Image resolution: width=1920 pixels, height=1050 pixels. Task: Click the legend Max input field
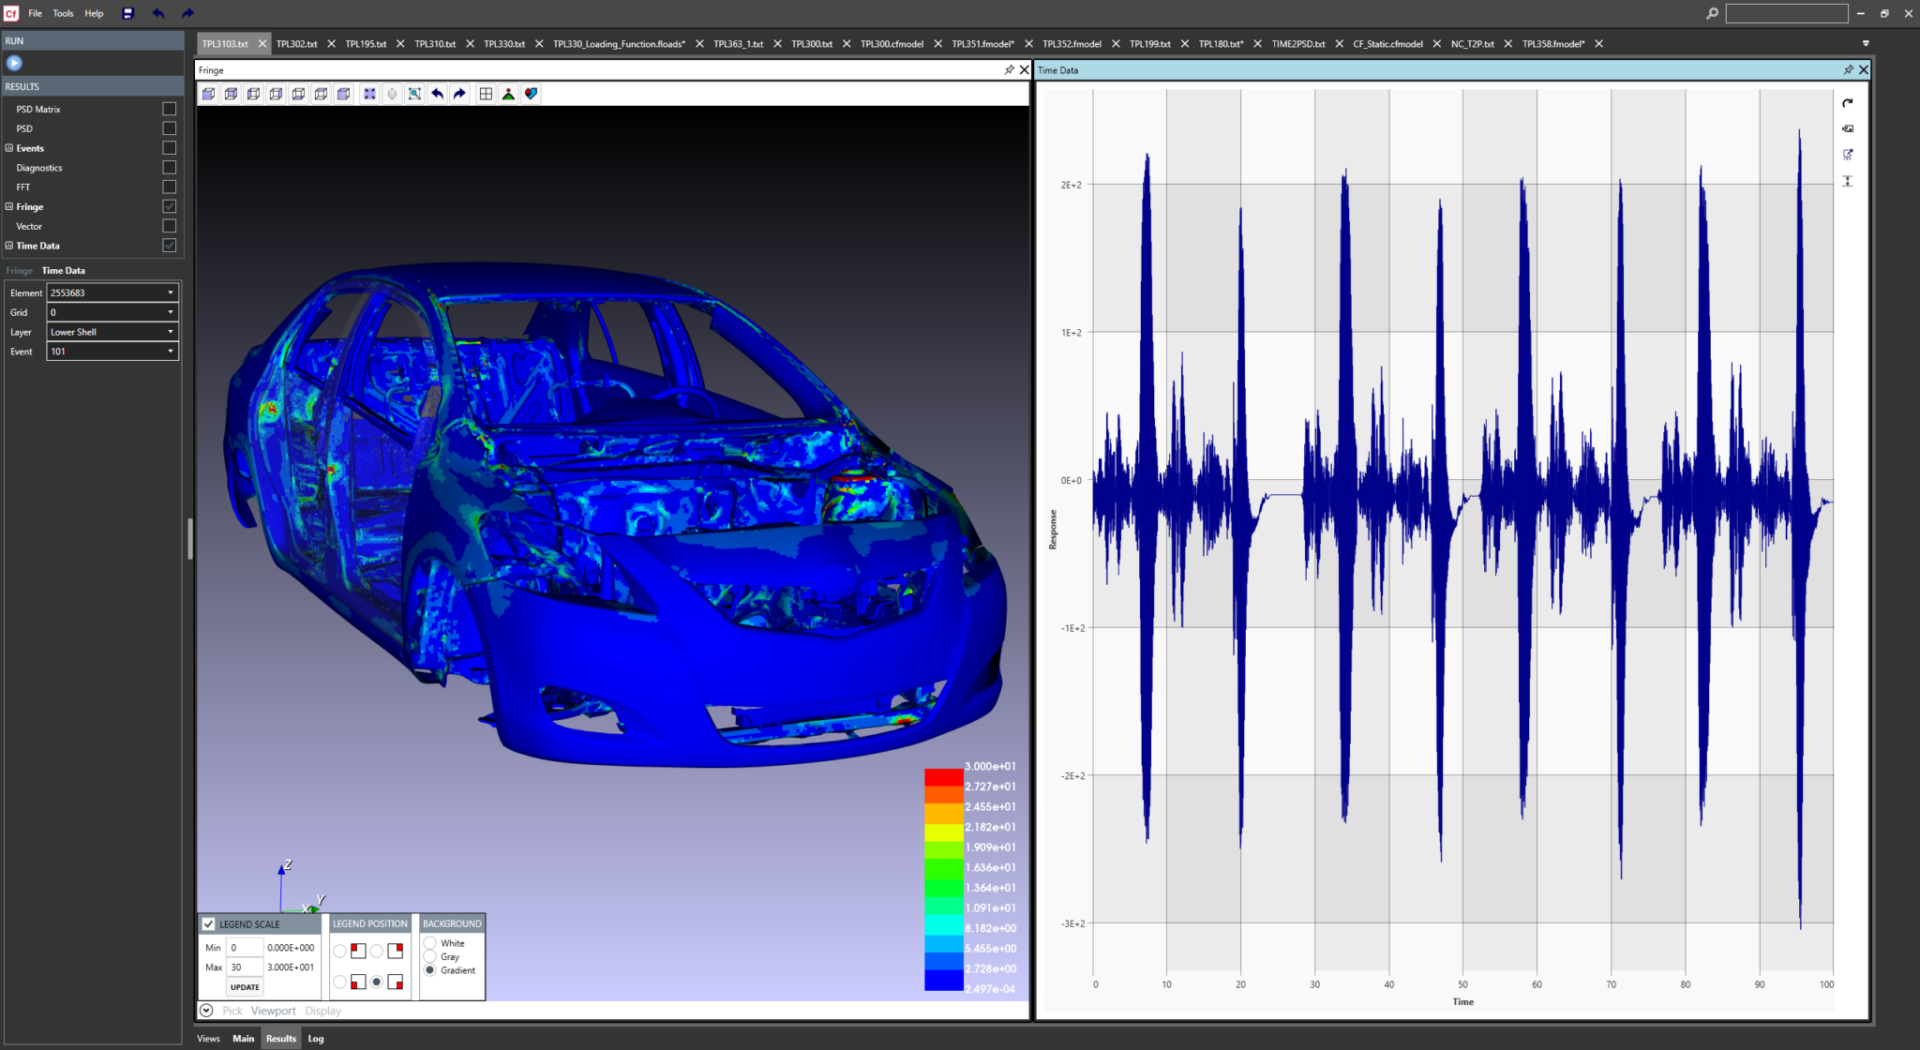click(x=245, y=967)
